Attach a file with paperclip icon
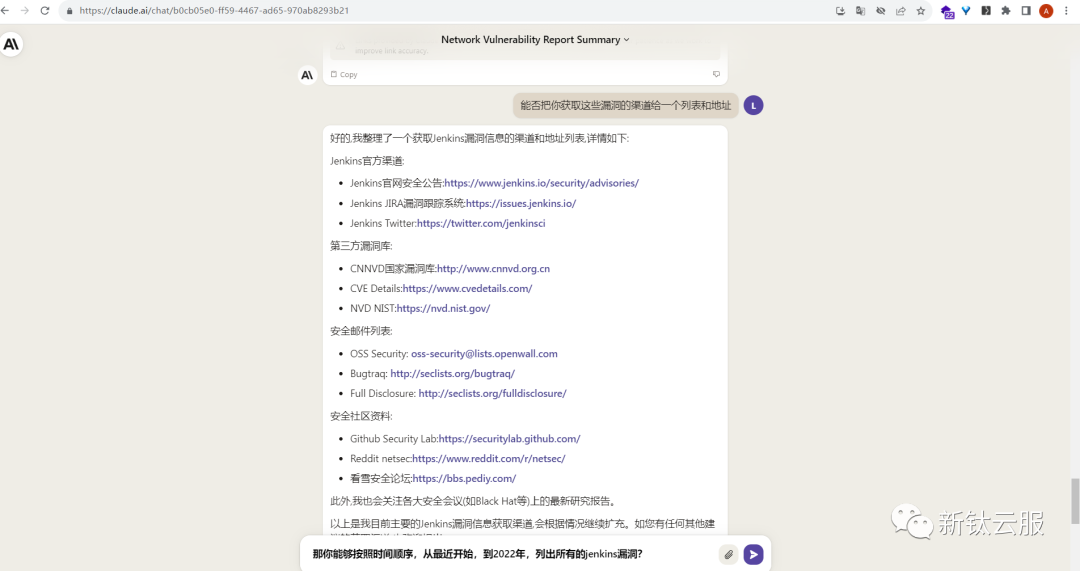The image size is (1080, 571). 729,554
